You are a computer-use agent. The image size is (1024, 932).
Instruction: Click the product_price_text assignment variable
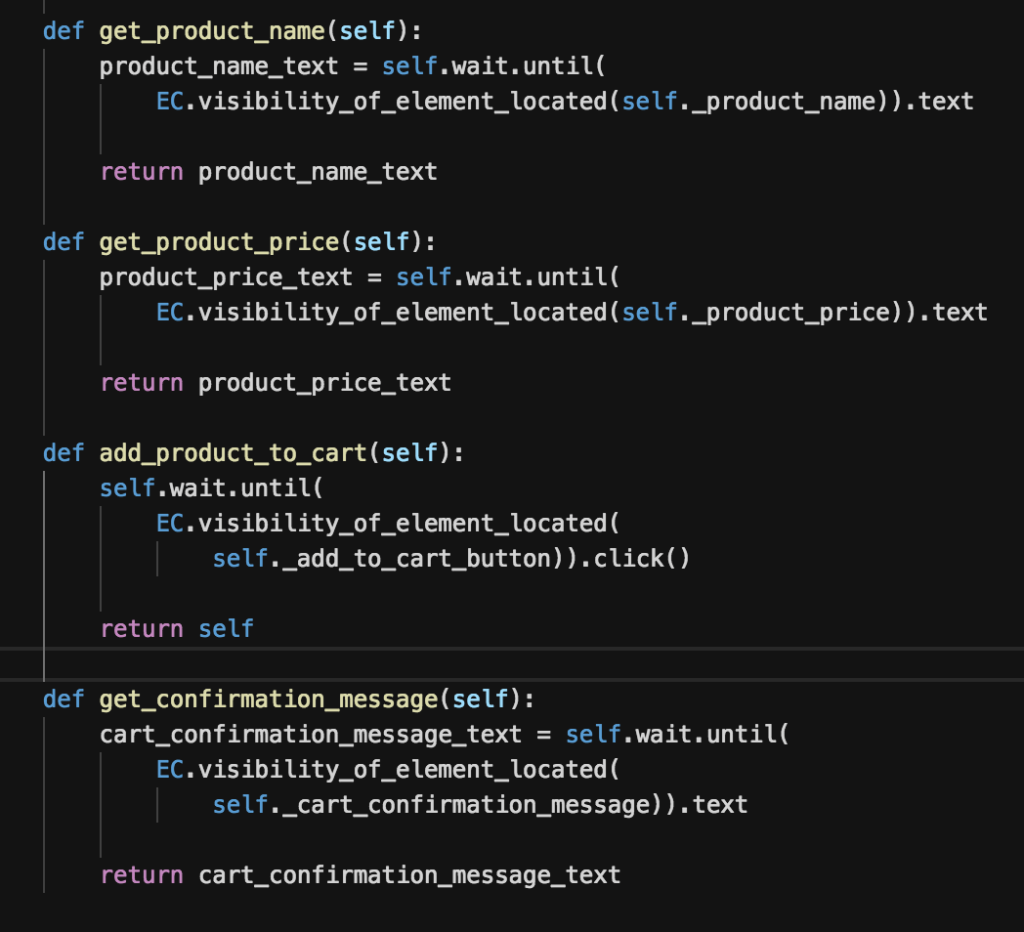(226, 277)
